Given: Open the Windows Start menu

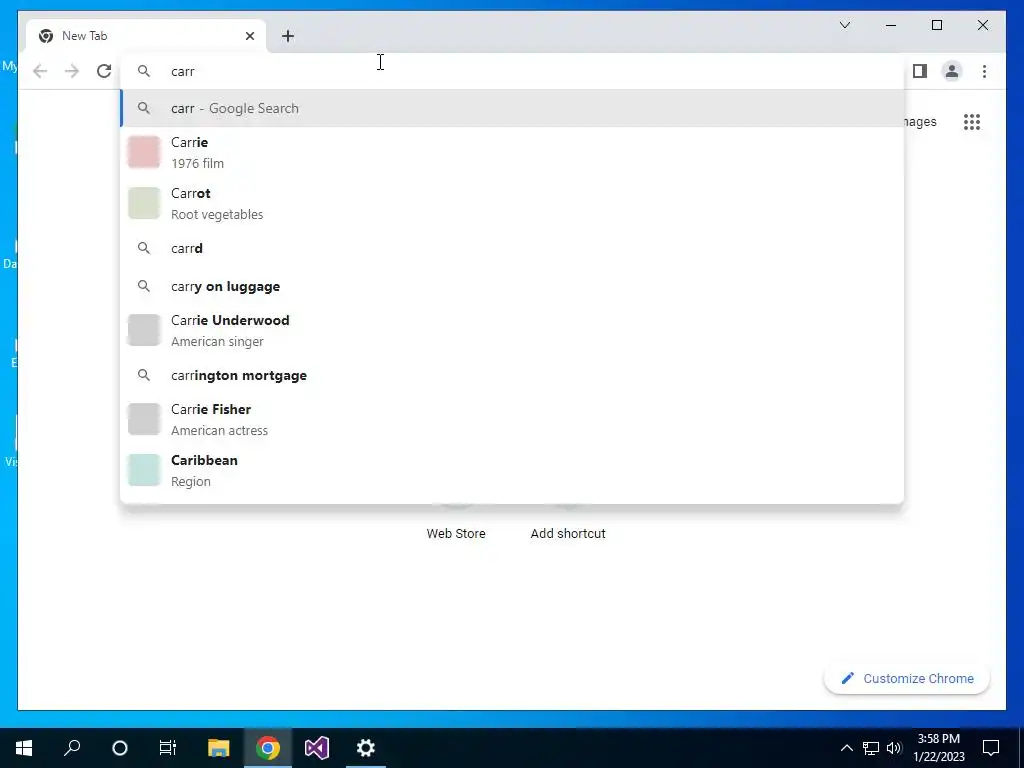Looking at the screenshot, I should (x=24, y=748).
